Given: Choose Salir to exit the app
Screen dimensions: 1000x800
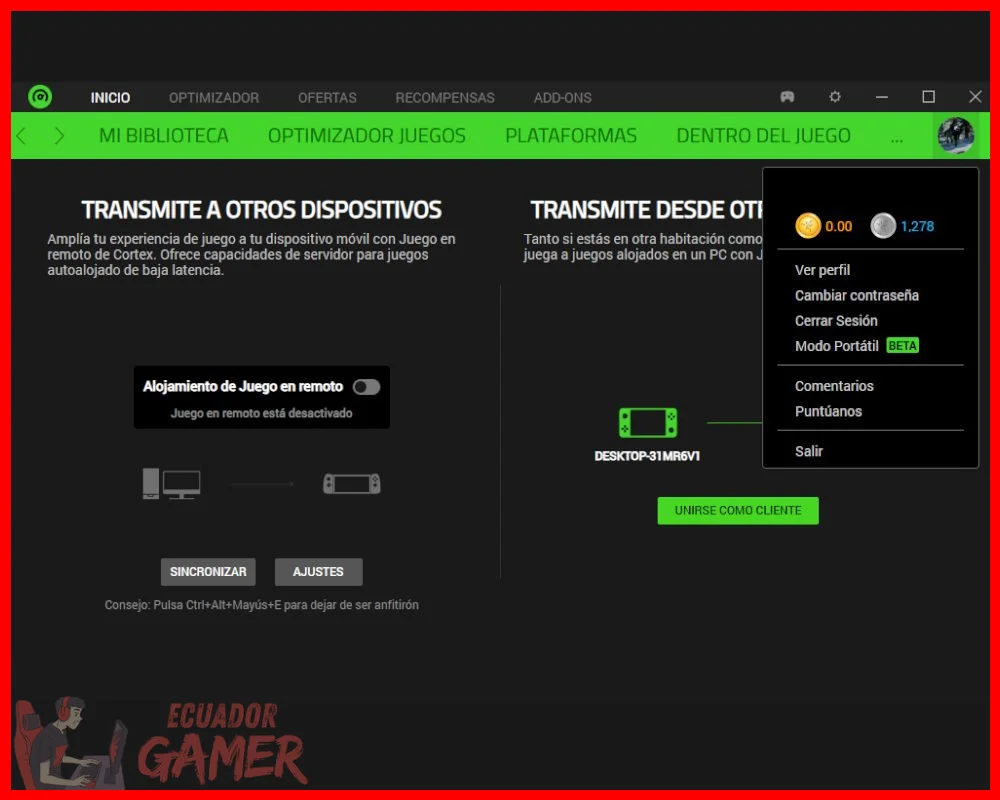Looking at the screenshot, I should coord(809,451).
